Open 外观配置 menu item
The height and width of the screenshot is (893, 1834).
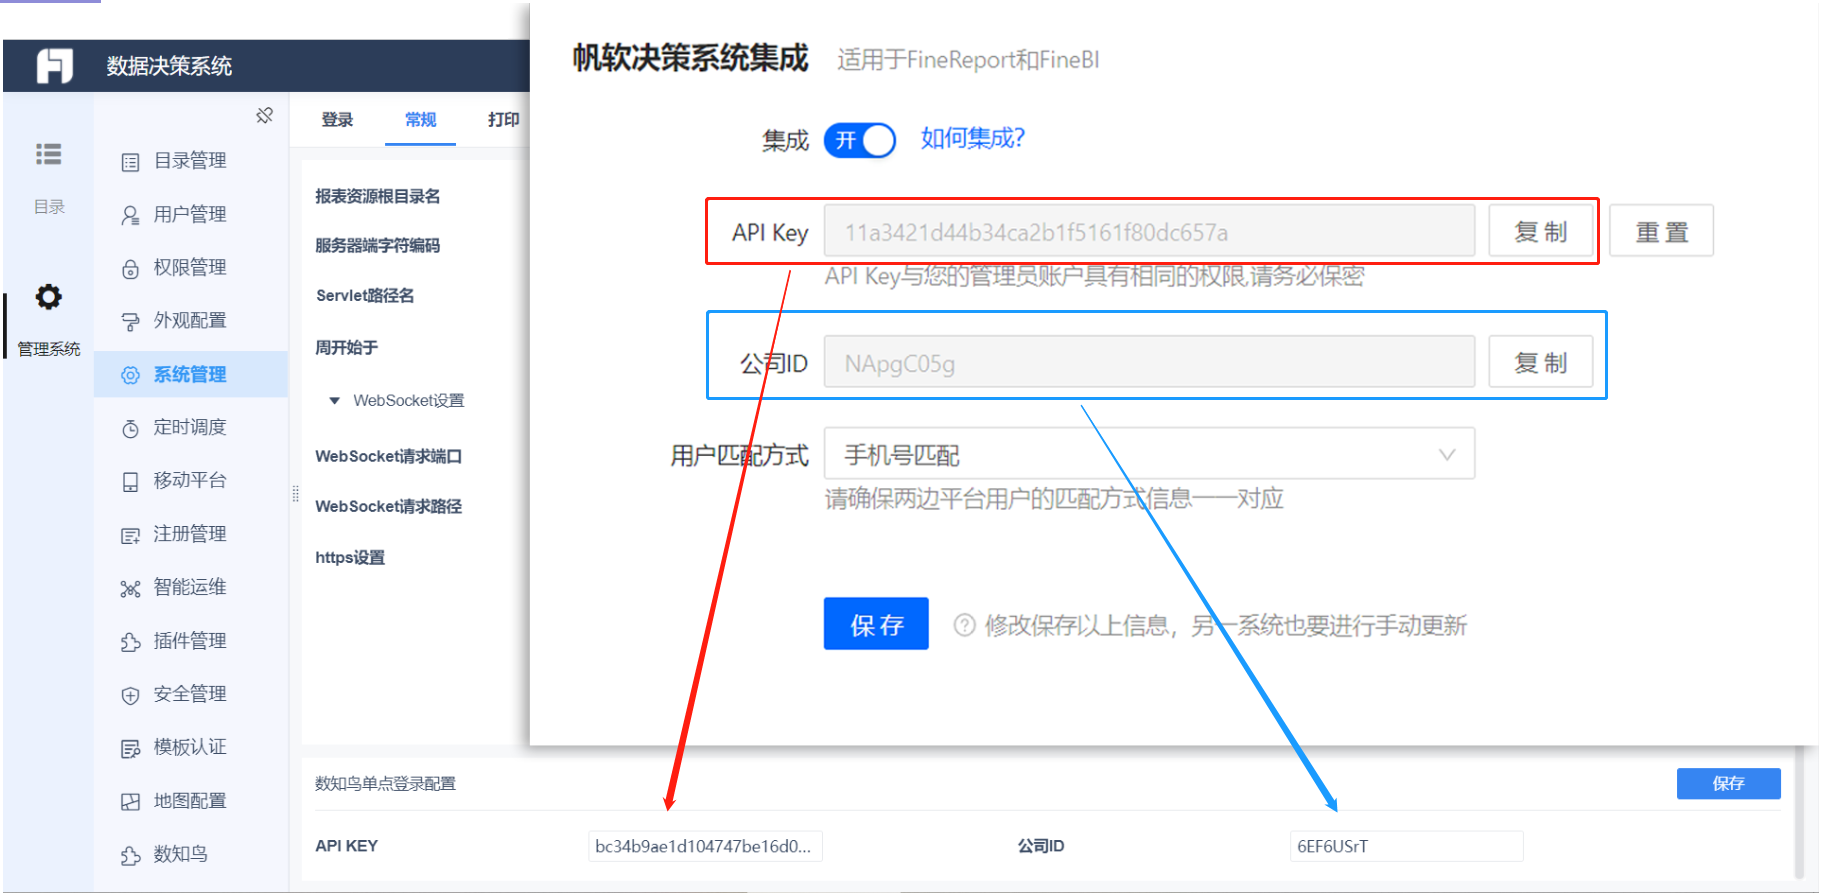tap(190, 320)
